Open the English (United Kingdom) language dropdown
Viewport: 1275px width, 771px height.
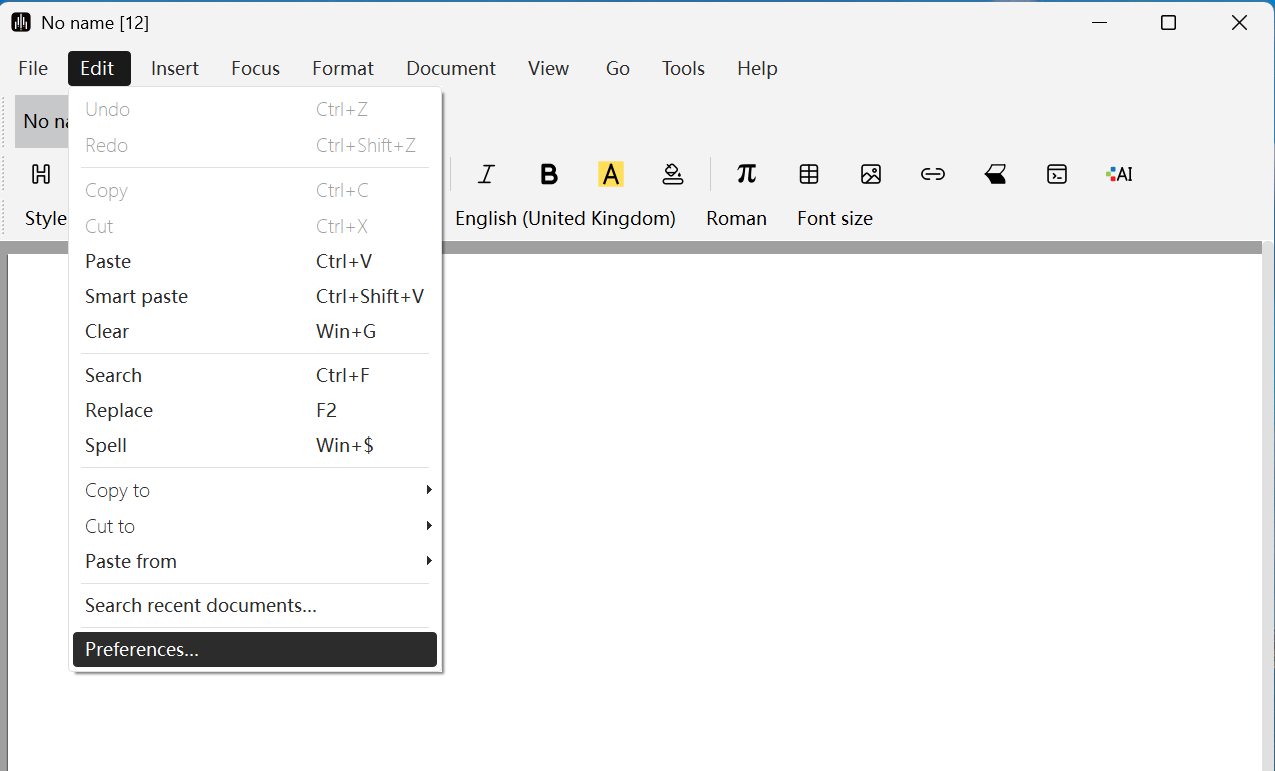point(565,218)
